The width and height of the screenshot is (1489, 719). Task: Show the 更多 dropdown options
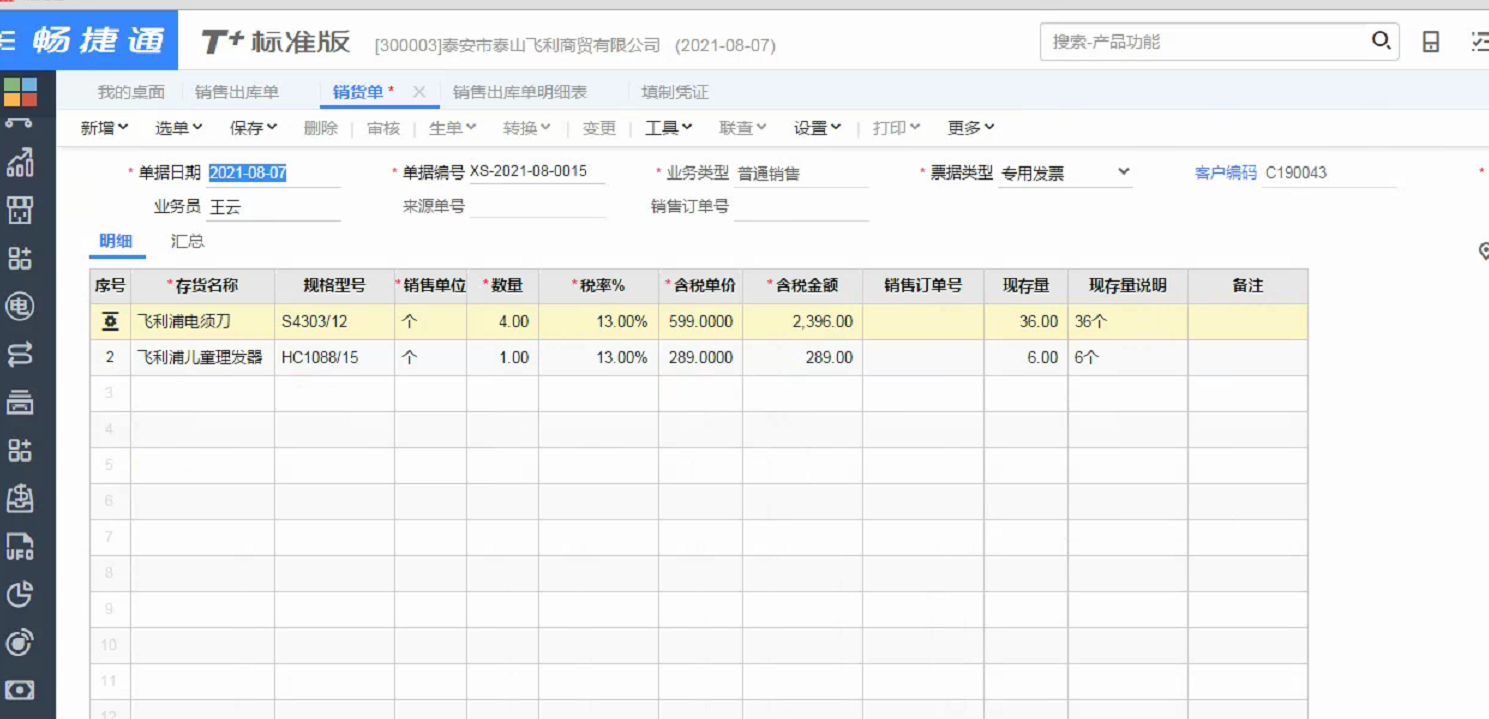pos(971,128)
